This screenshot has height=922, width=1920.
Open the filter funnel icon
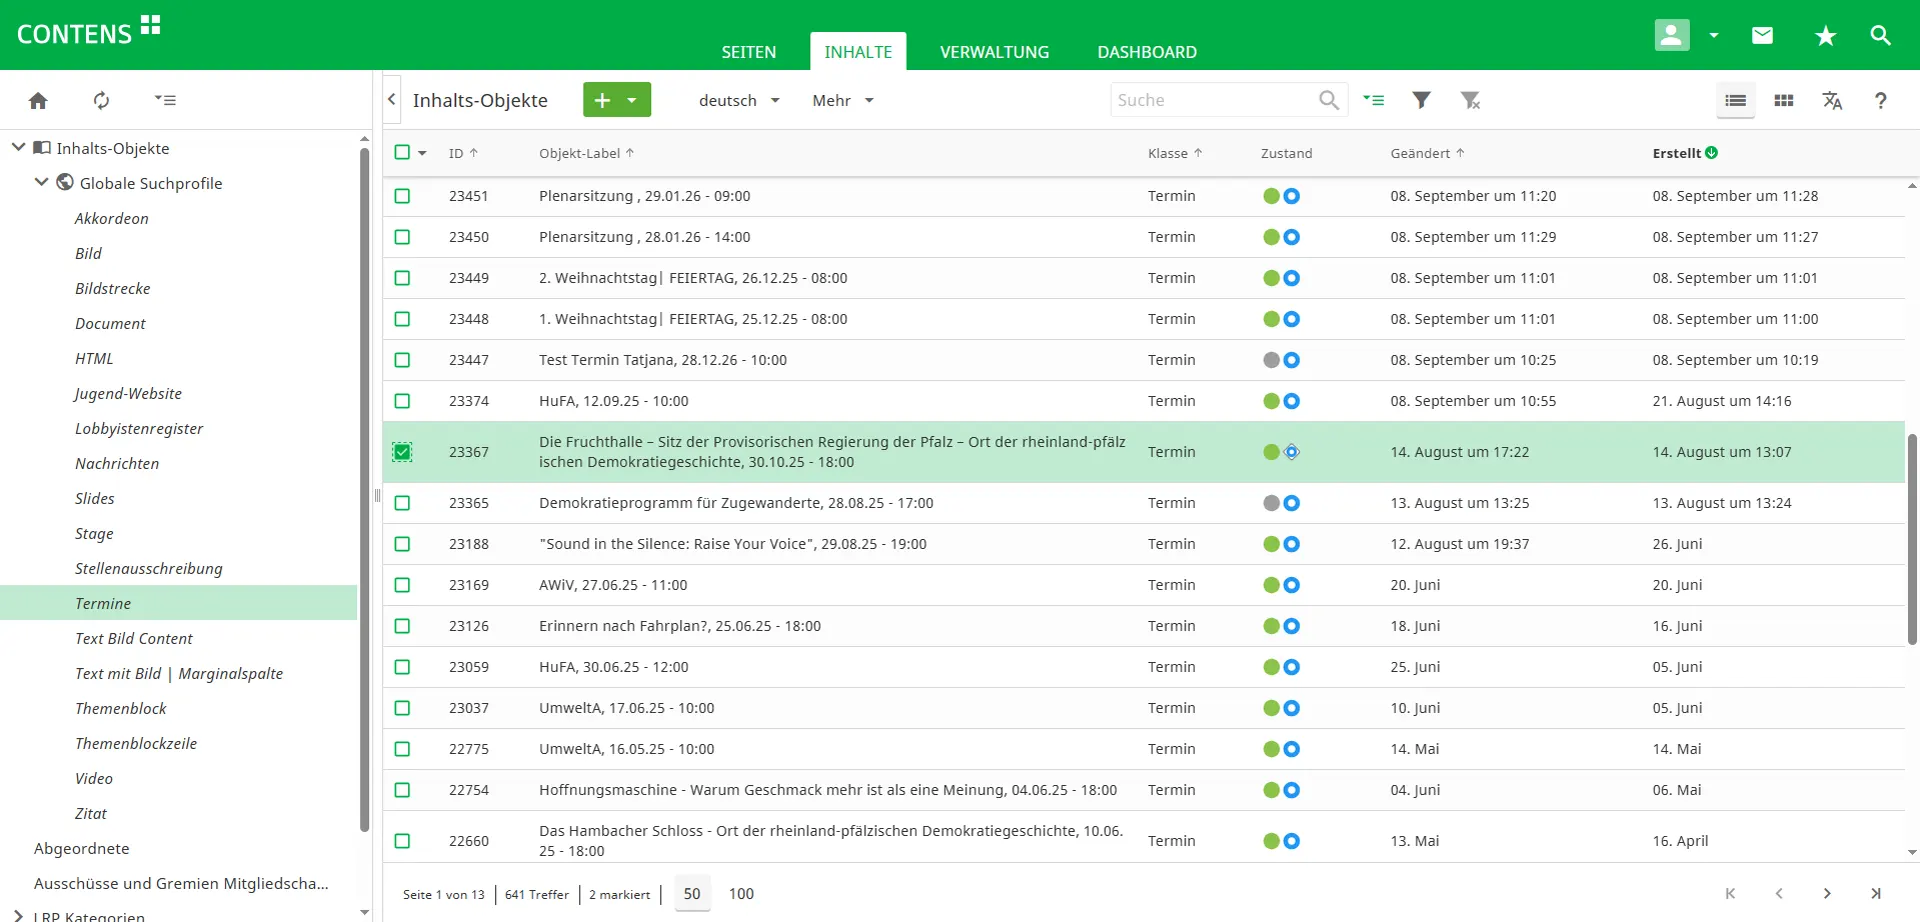tap(1421, 100)
